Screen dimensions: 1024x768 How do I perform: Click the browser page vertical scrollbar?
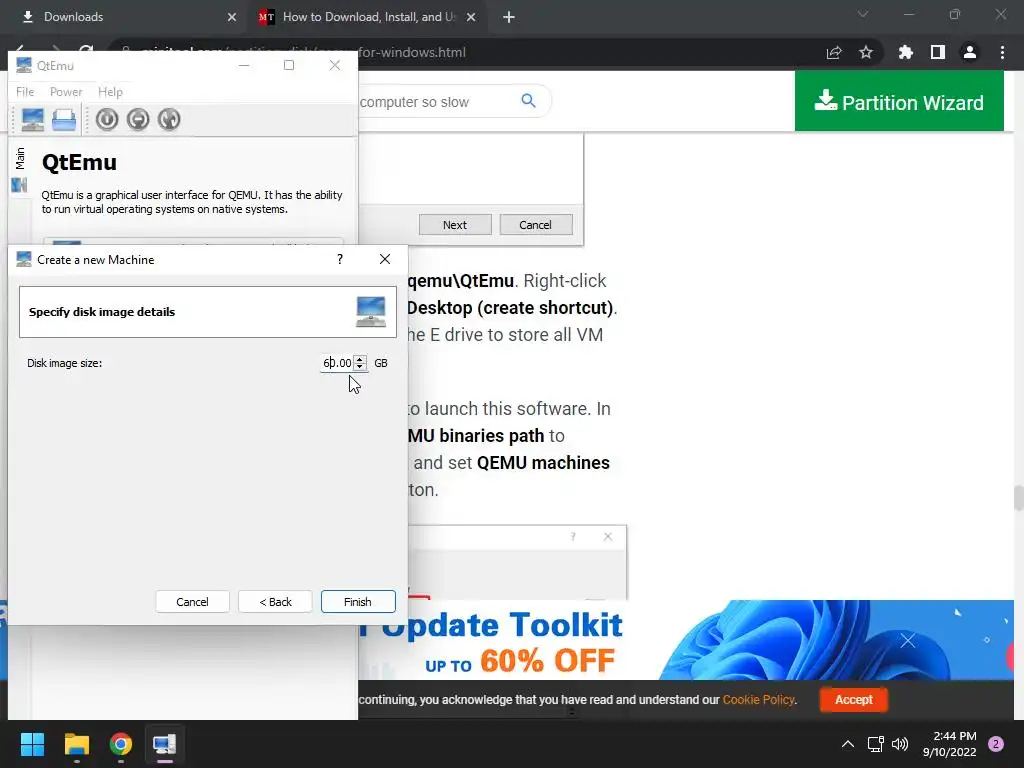tap(1018, 498)
